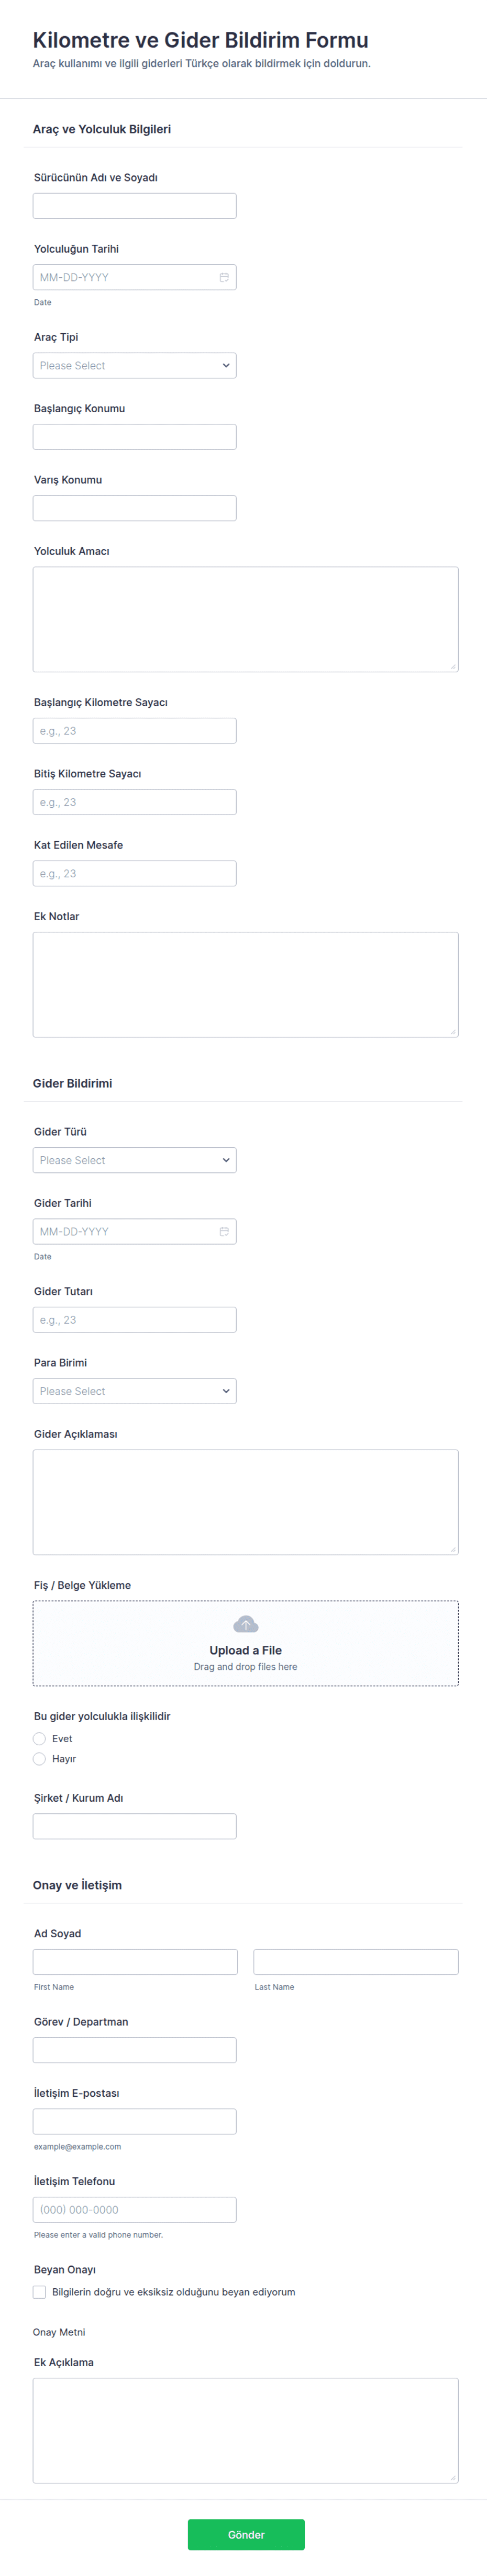The width and height of the screenshot is (487, 2576).
Task: Select the Evet radio button
Action: pyautogui.click(x=40, y=1738)
